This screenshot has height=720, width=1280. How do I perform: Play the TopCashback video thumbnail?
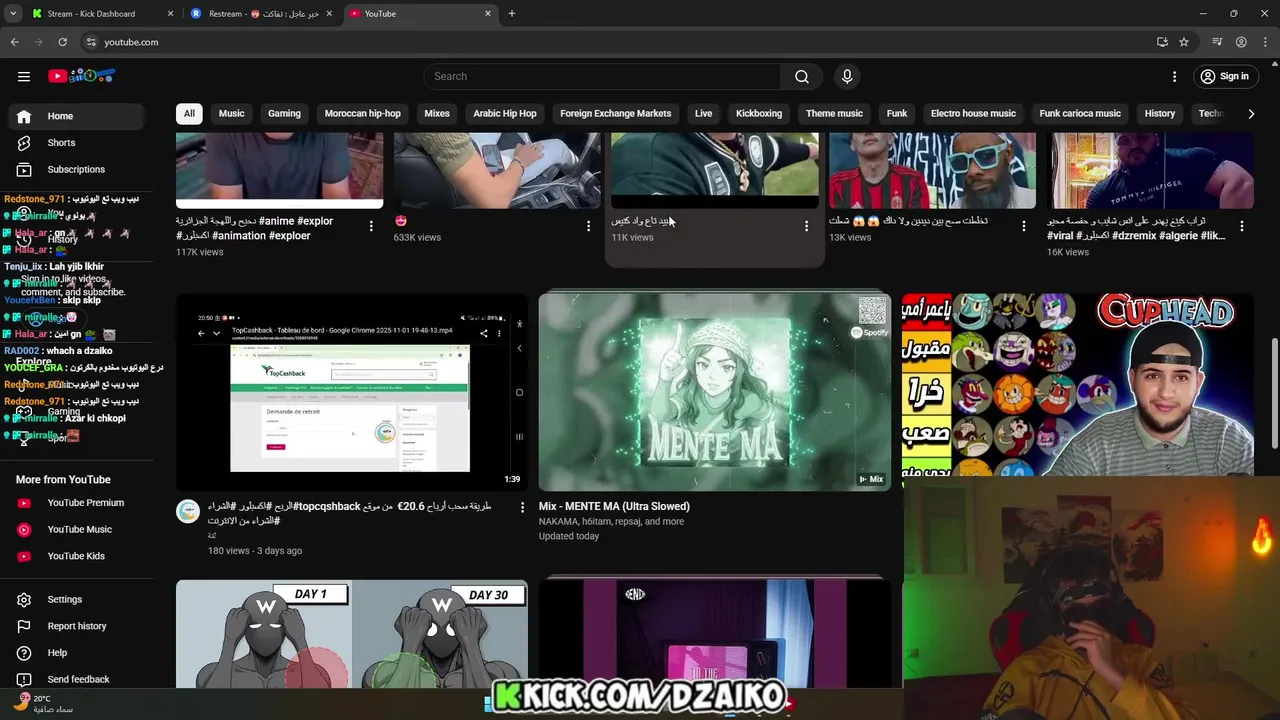click(352, 392)
